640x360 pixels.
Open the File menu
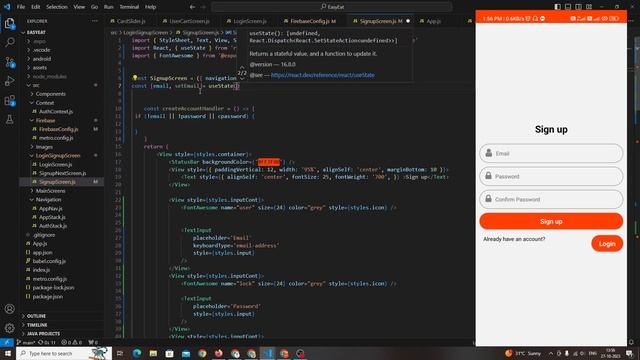point(21,7)
